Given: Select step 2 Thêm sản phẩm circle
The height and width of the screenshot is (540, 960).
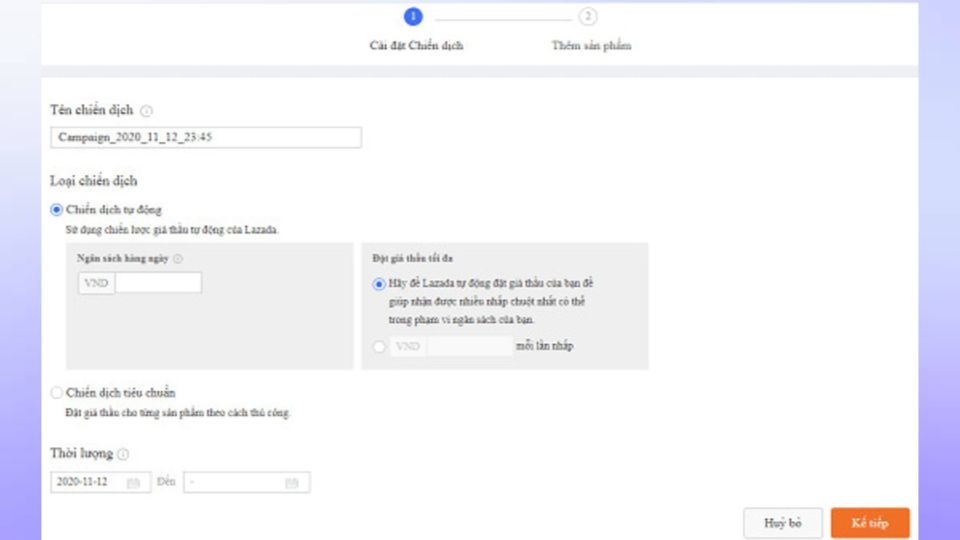Looking at the screenshot, I should click(x=588, y=17).
